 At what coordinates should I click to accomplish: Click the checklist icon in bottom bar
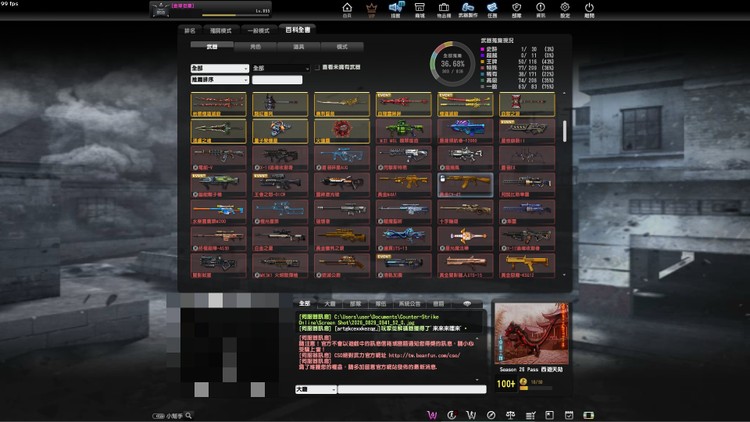click(530, 415)
